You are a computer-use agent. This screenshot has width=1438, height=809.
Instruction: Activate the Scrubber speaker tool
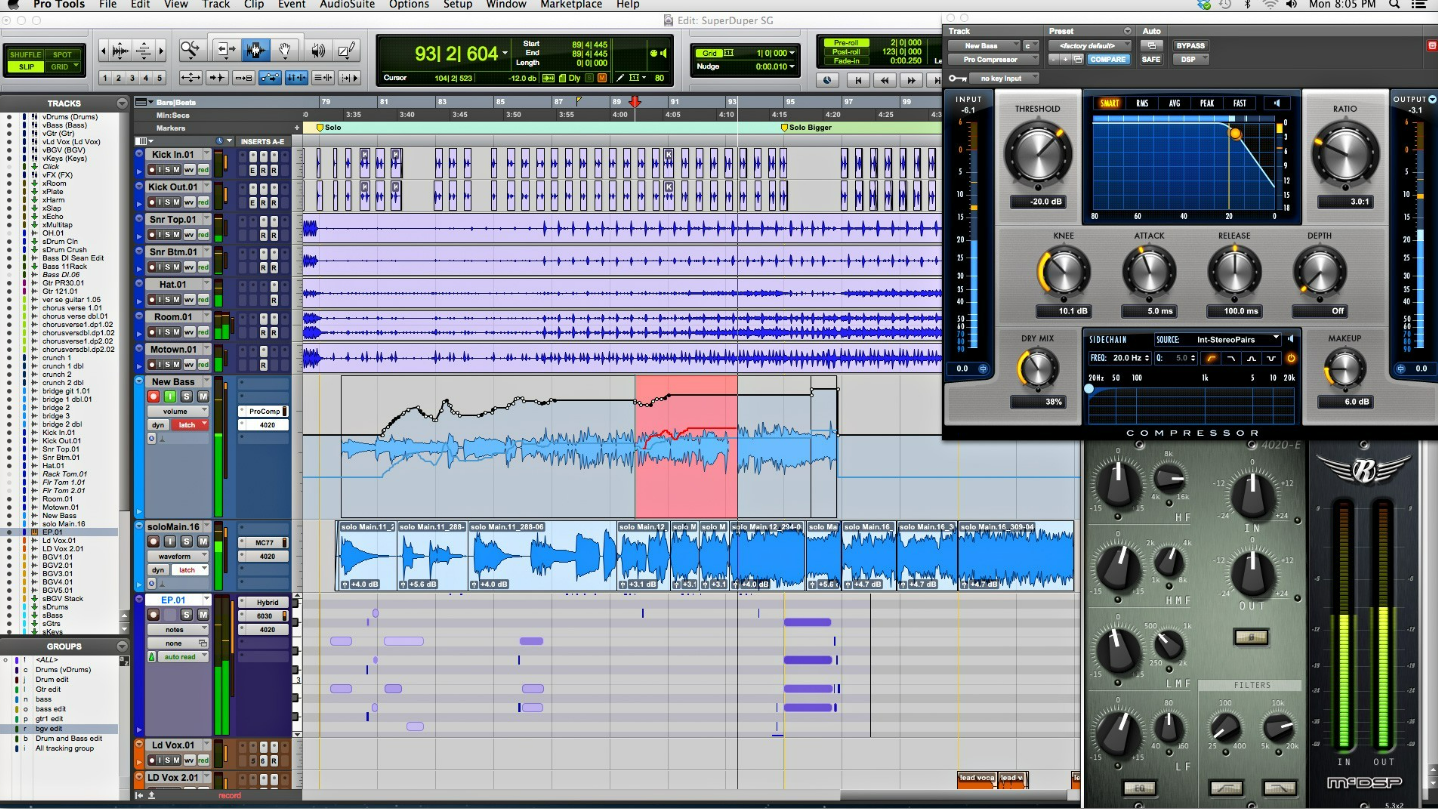click(319, 50)
